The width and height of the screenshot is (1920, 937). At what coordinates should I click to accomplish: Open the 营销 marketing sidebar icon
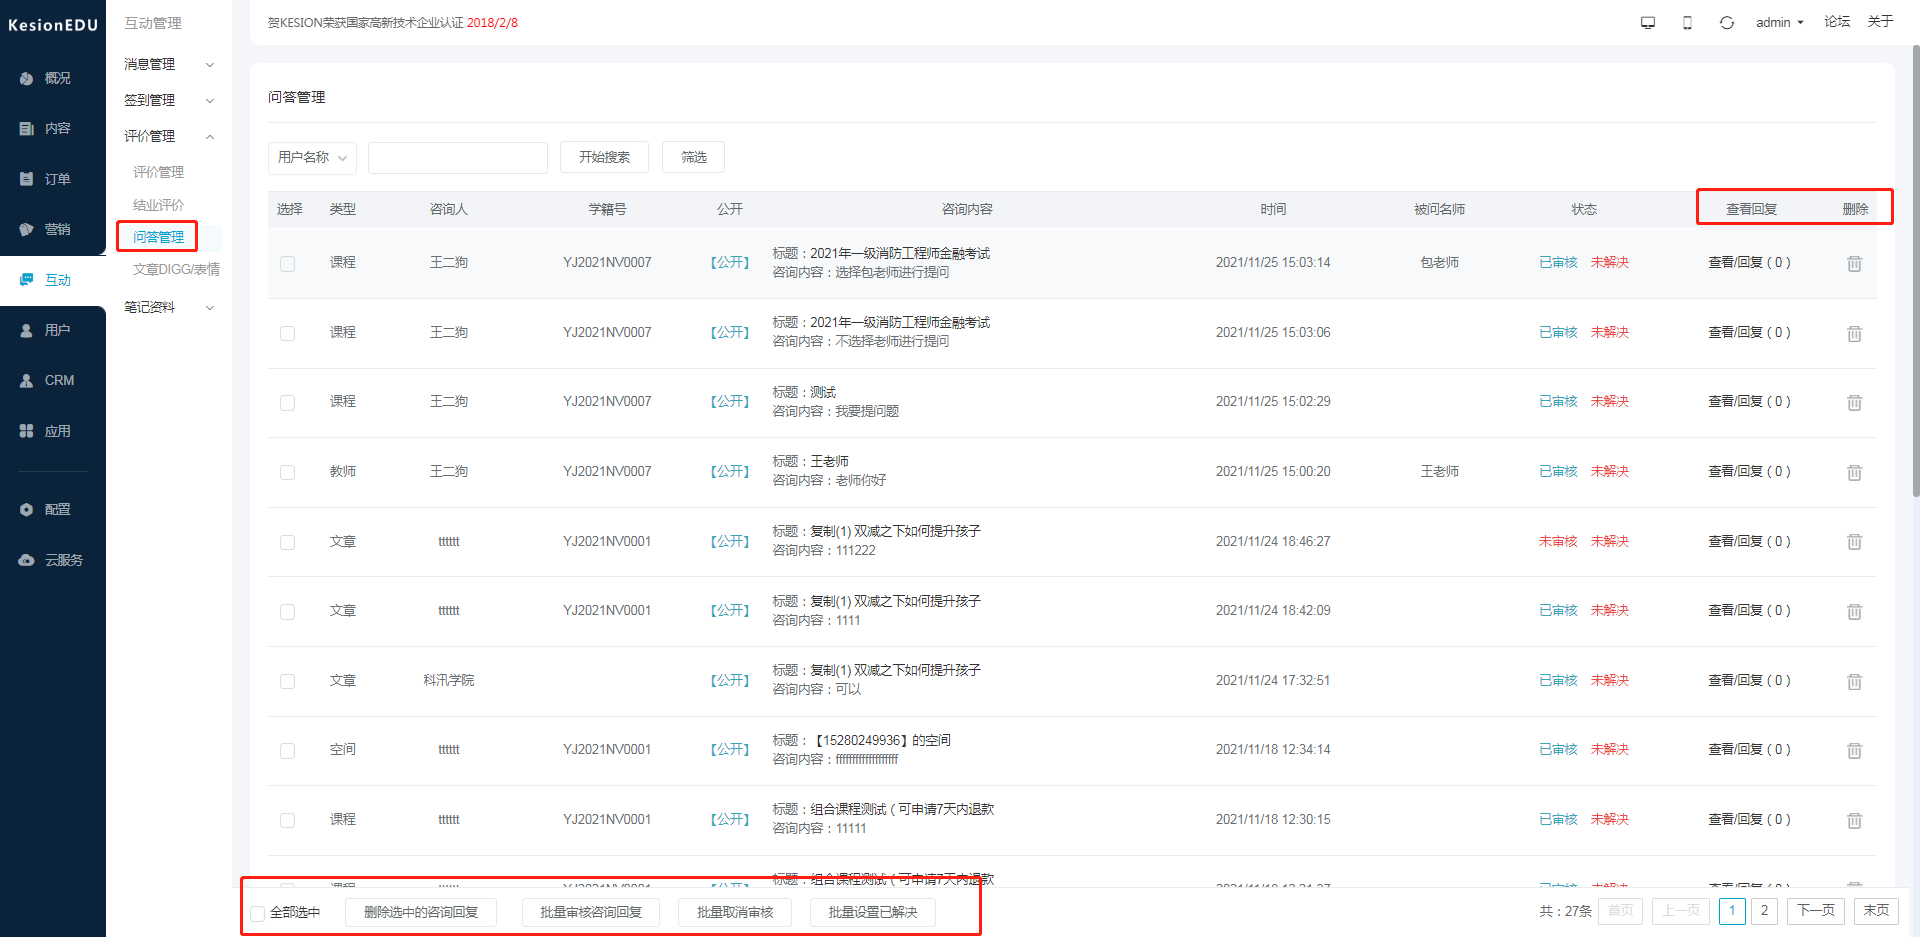(27, 230)
